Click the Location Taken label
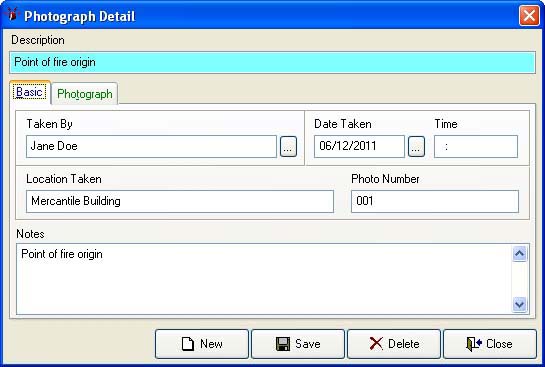The height and width of the screenshot is (367, 545). [64, 179]
